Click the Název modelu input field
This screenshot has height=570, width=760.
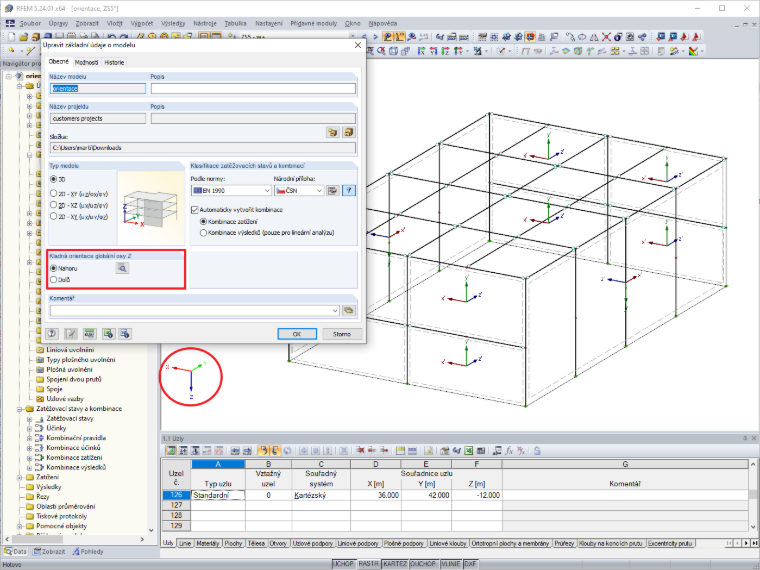pos(98,89)
